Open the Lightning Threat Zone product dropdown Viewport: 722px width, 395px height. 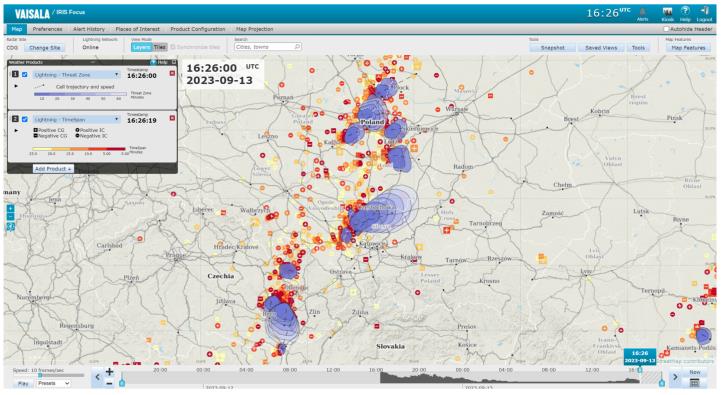tap(76, 74)
